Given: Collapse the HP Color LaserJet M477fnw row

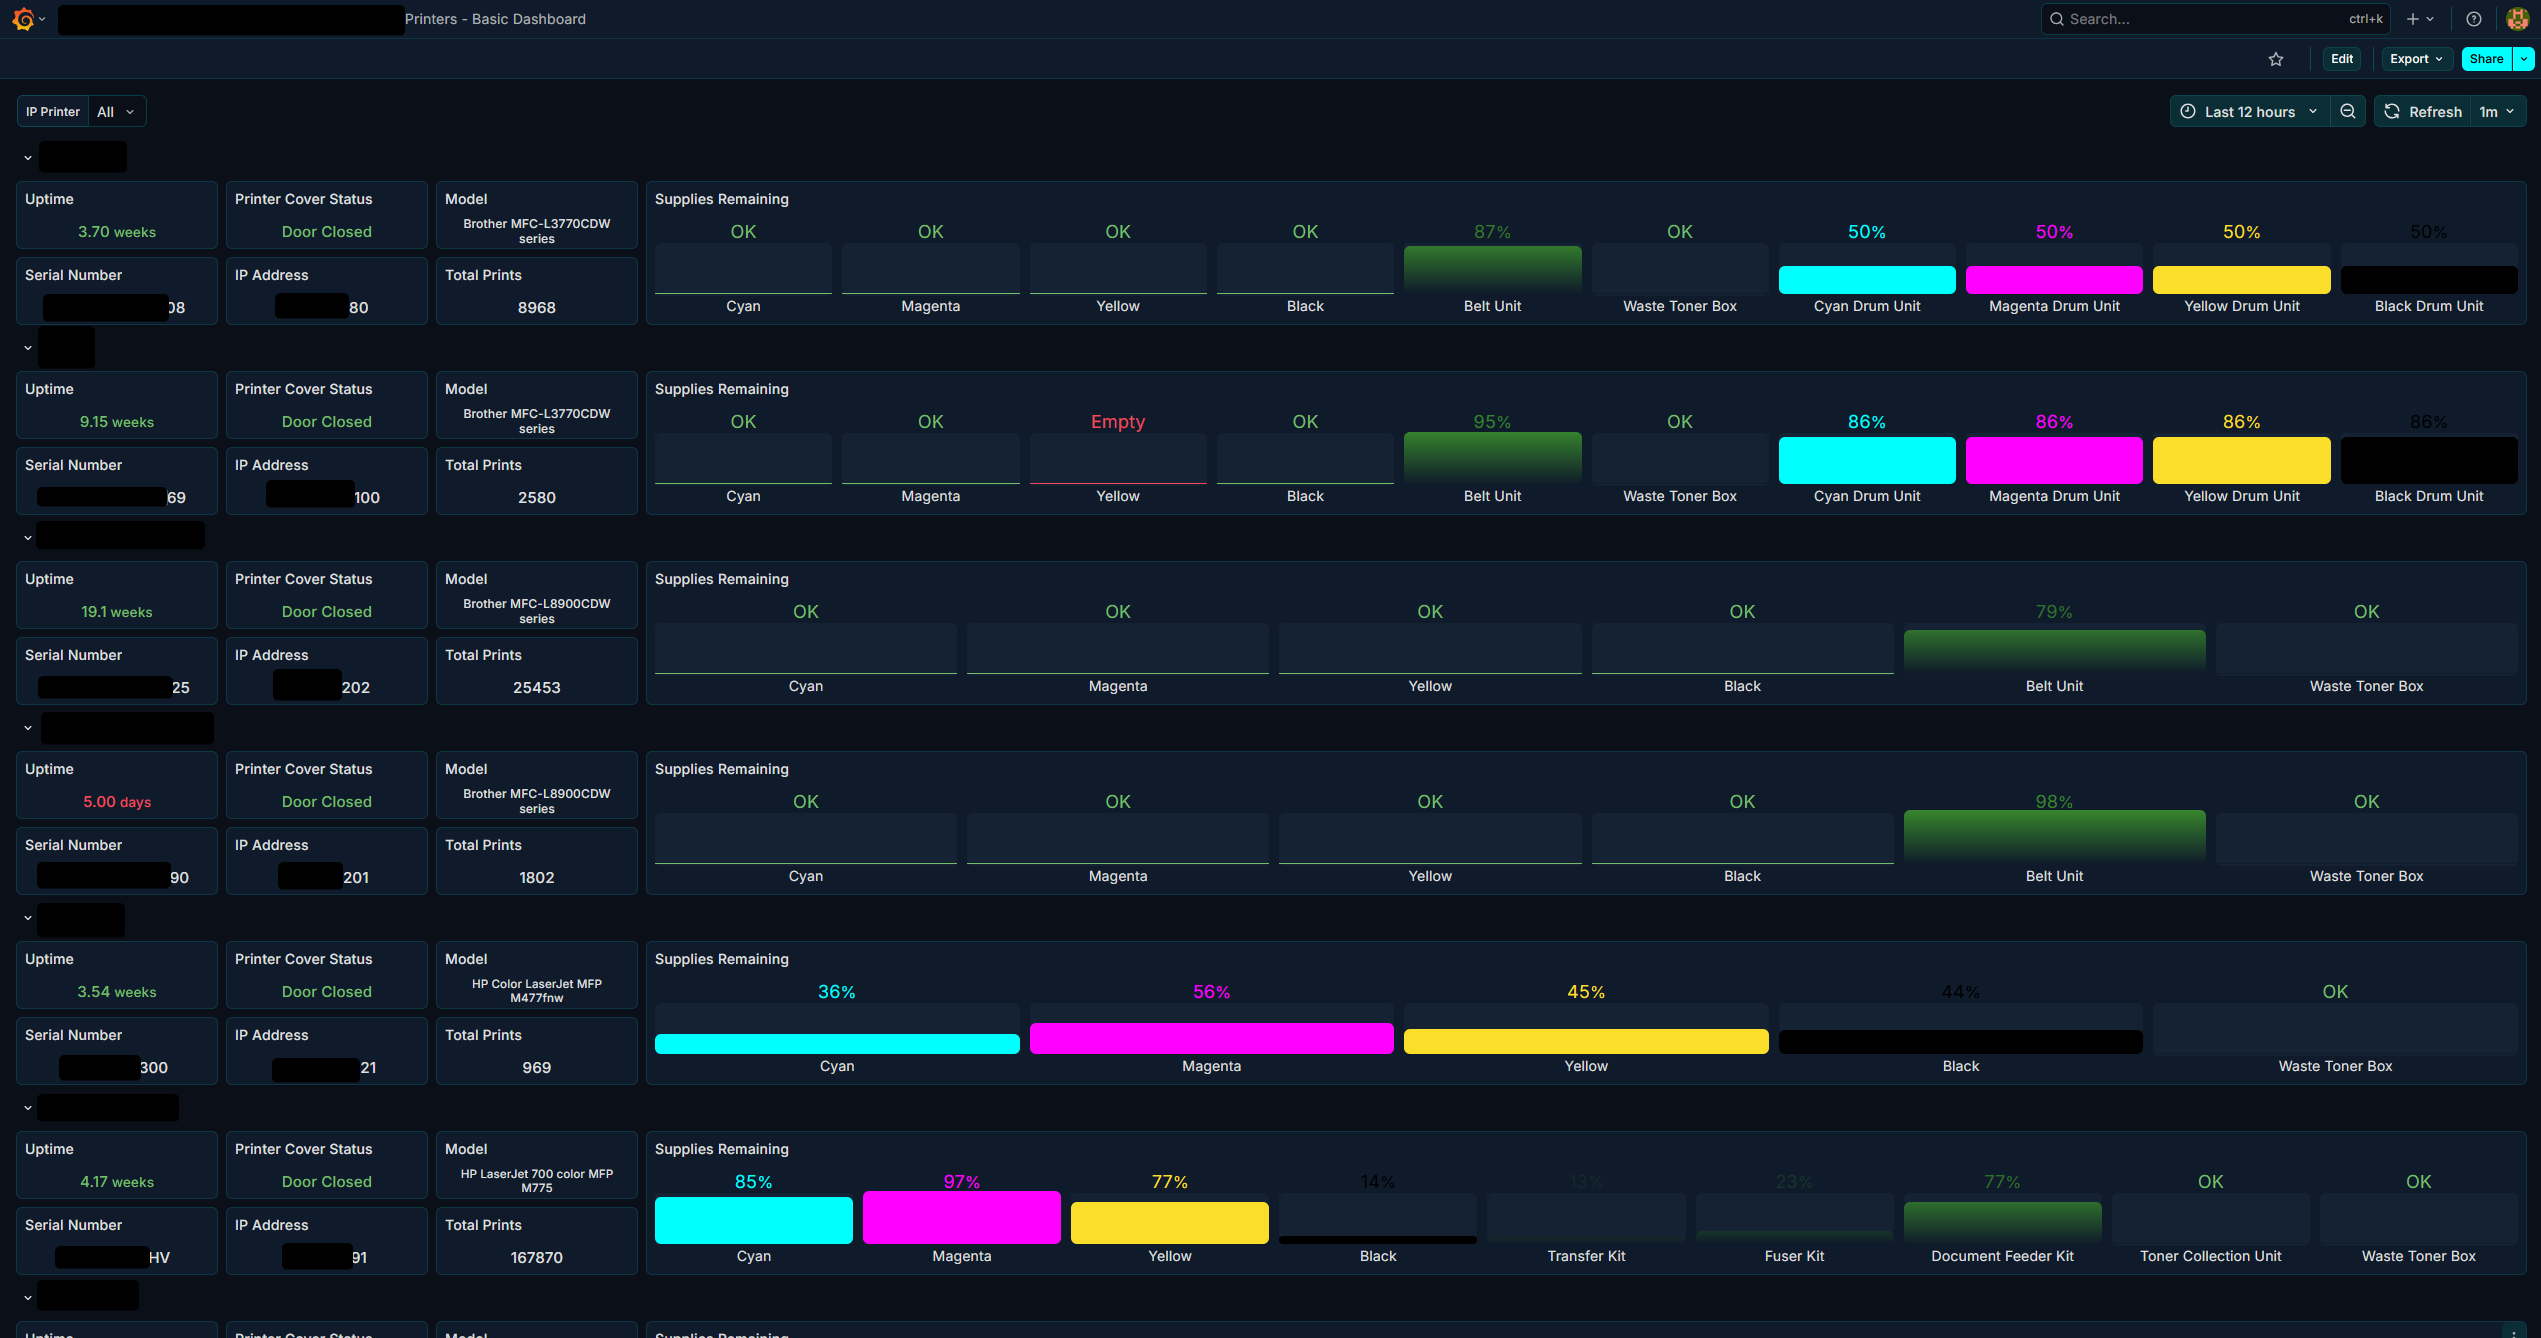Looking at the screenshot, I should 28,918.
